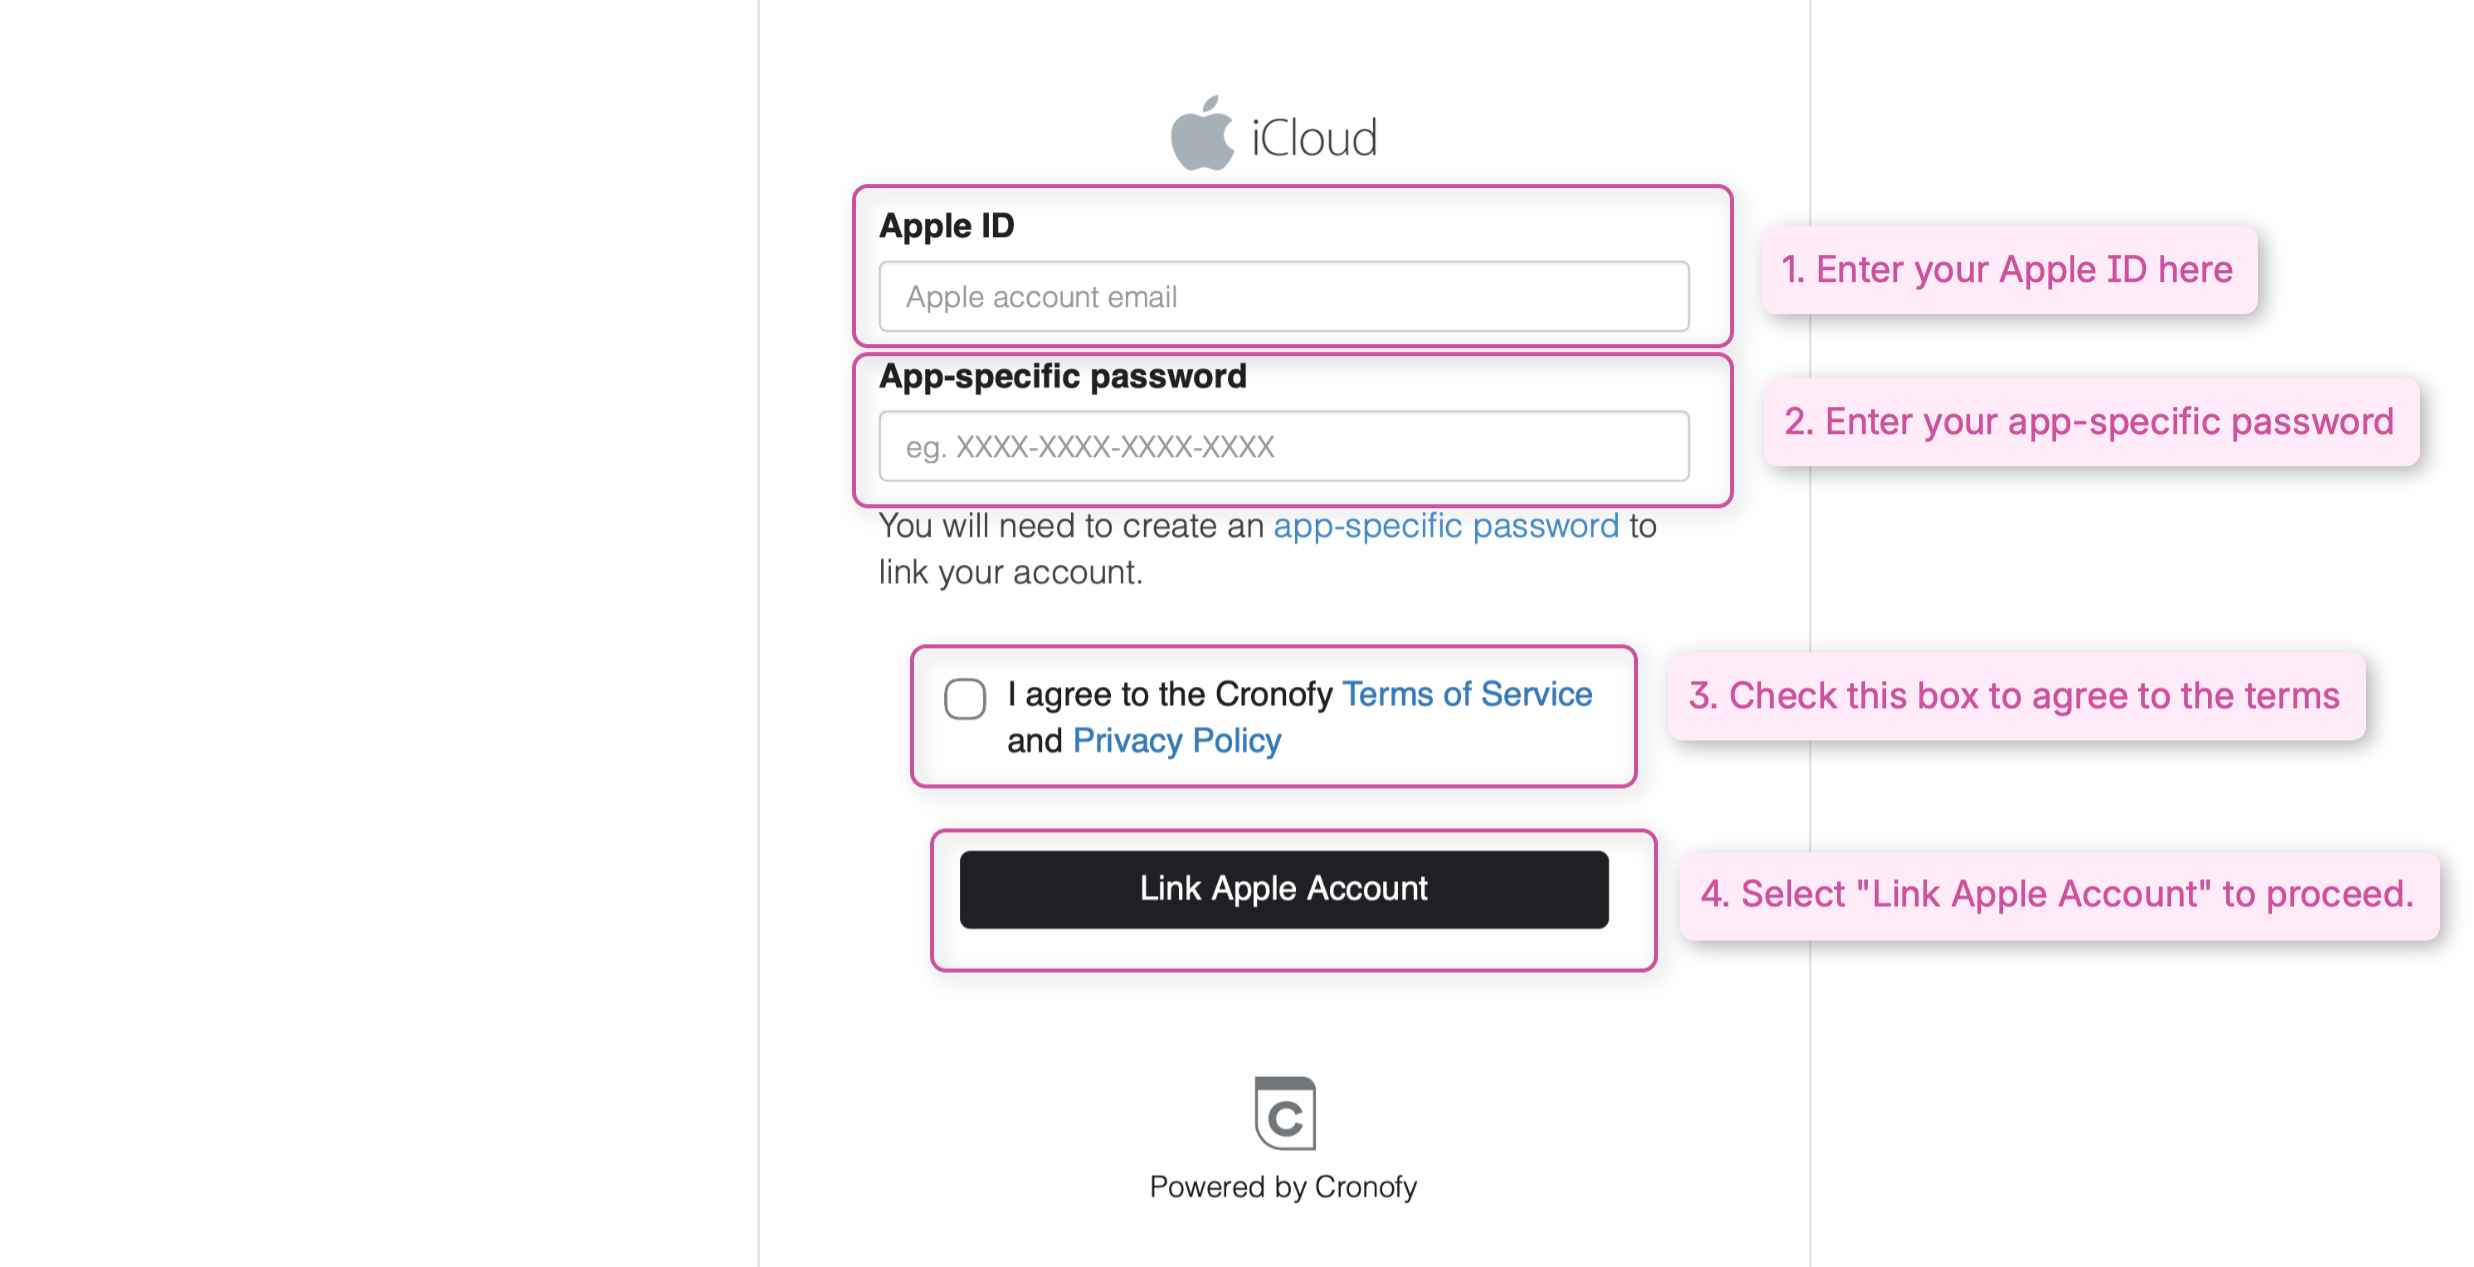Screen dimensions: 2474x1267
Task: Click the "3. Check this box" callout
Action: (2014, 696)
